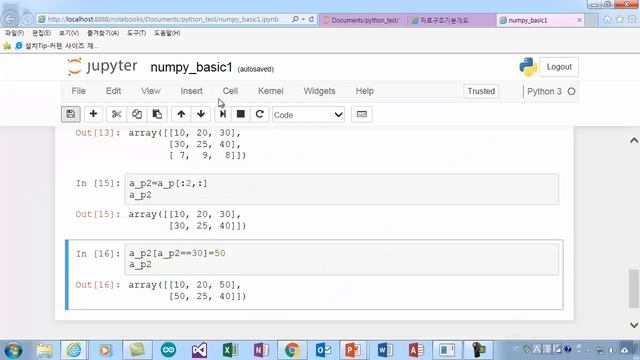This screenshot has width=640, height=360.
Task: Open the File menu in Jupyter
Action: (78, 91)
